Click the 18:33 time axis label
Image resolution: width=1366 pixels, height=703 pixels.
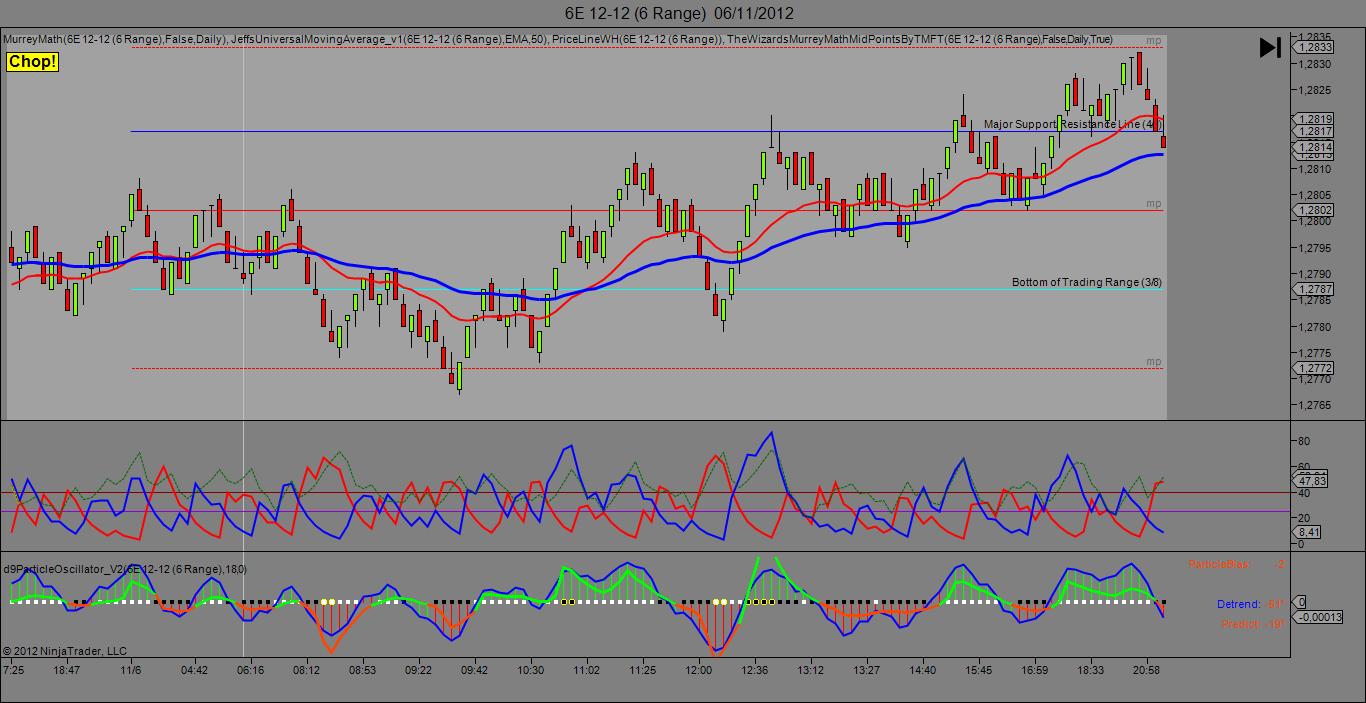click(x=1090, y=670)
